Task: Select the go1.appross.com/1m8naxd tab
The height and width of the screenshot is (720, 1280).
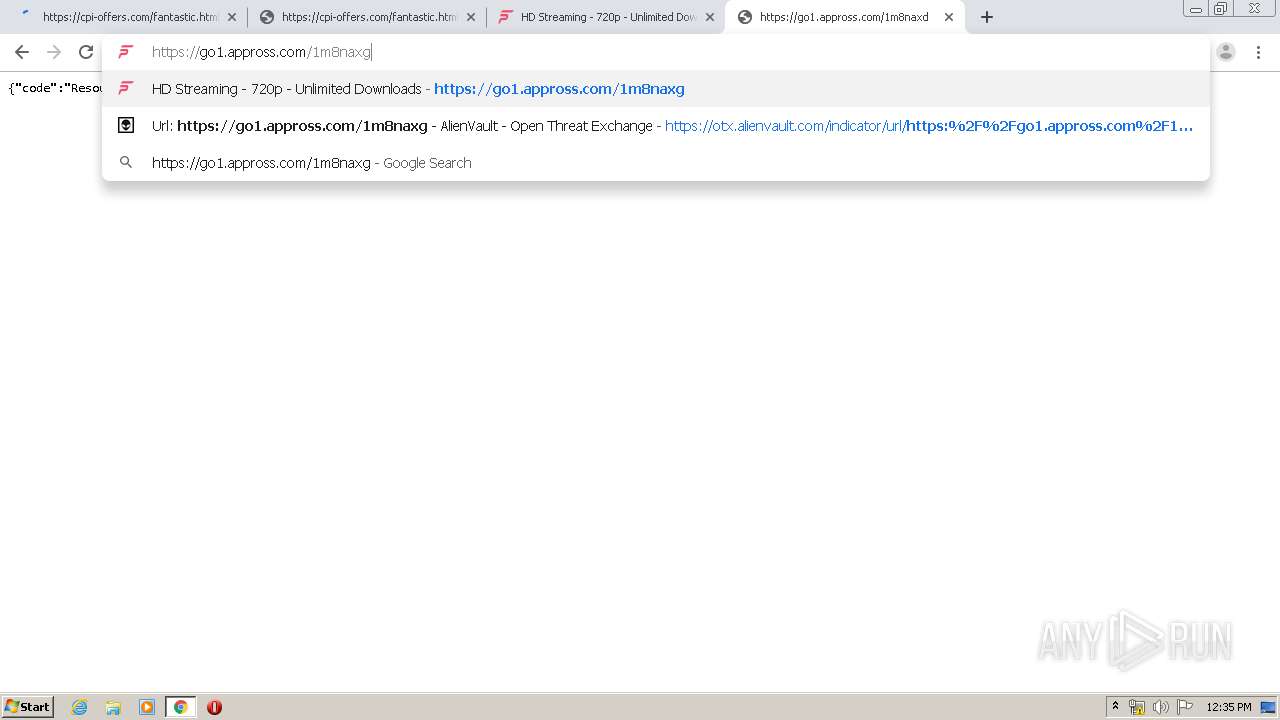Action: (843, 17)
